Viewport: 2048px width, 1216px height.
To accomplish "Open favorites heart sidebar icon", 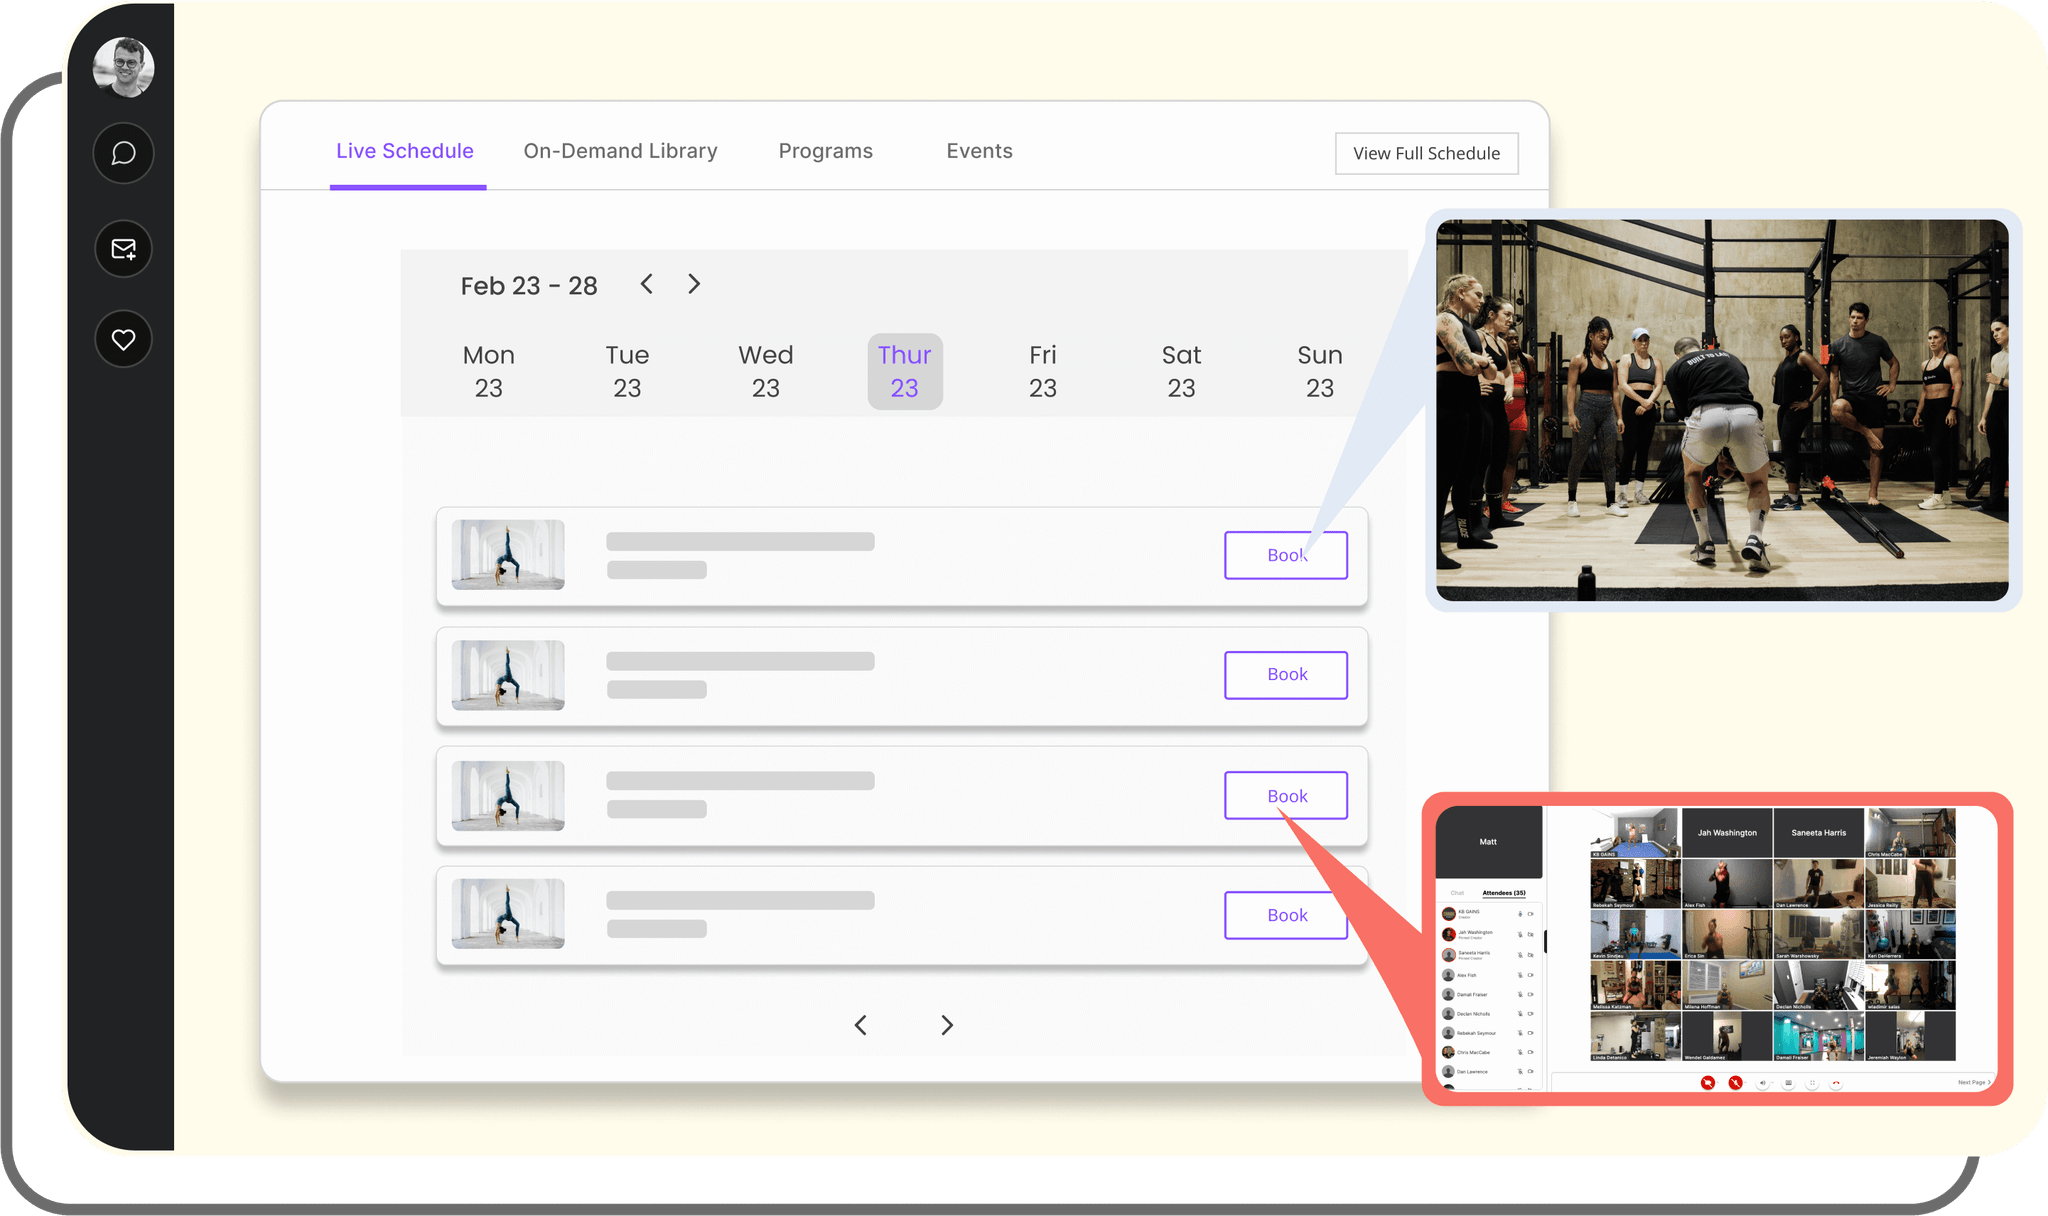I will click(123, 340).
